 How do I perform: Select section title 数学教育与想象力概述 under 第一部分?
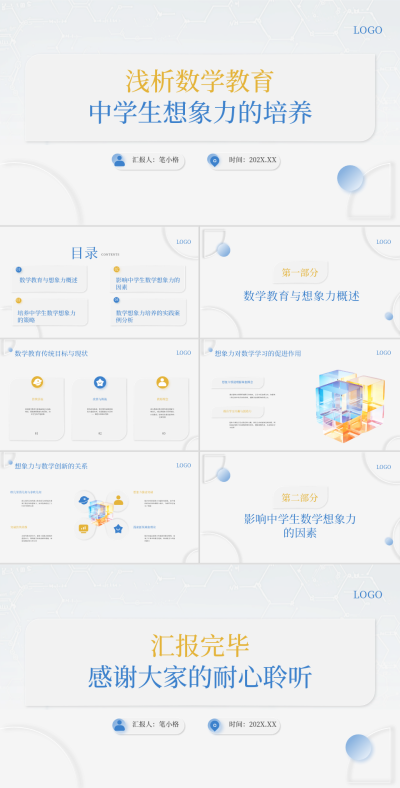(x=302, y=296)
